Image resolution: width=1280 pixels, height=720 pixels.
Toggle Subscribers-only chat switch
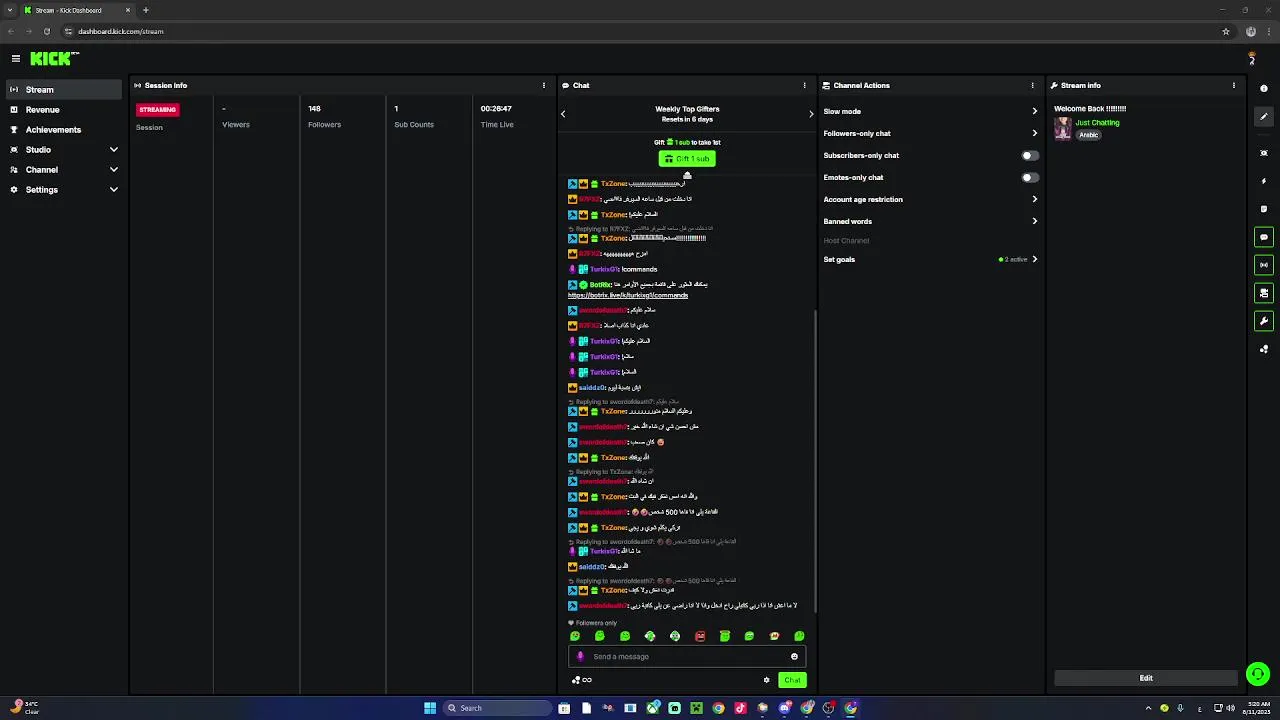tap(1030, 155)
